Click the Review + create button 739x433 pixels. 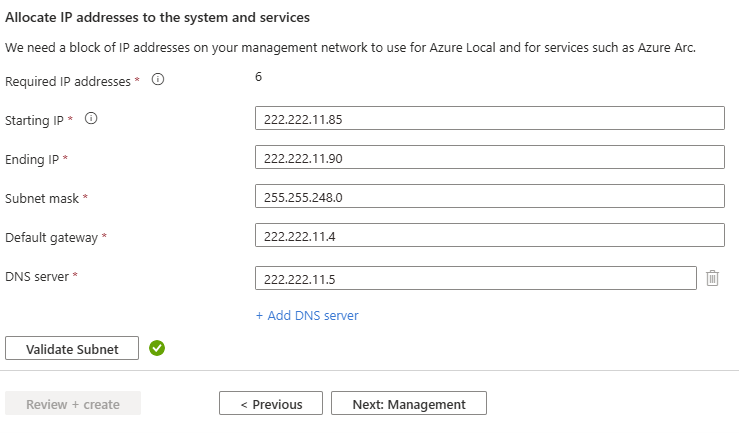click(73, 403)
